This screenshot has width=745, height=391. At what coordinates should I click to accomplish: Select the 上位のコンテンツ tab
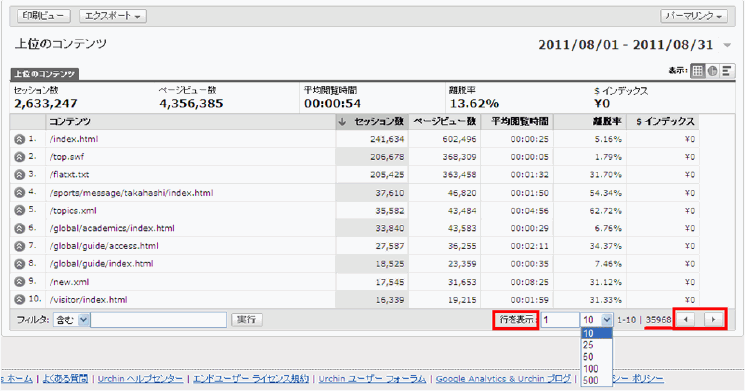[x=45, y=74]
